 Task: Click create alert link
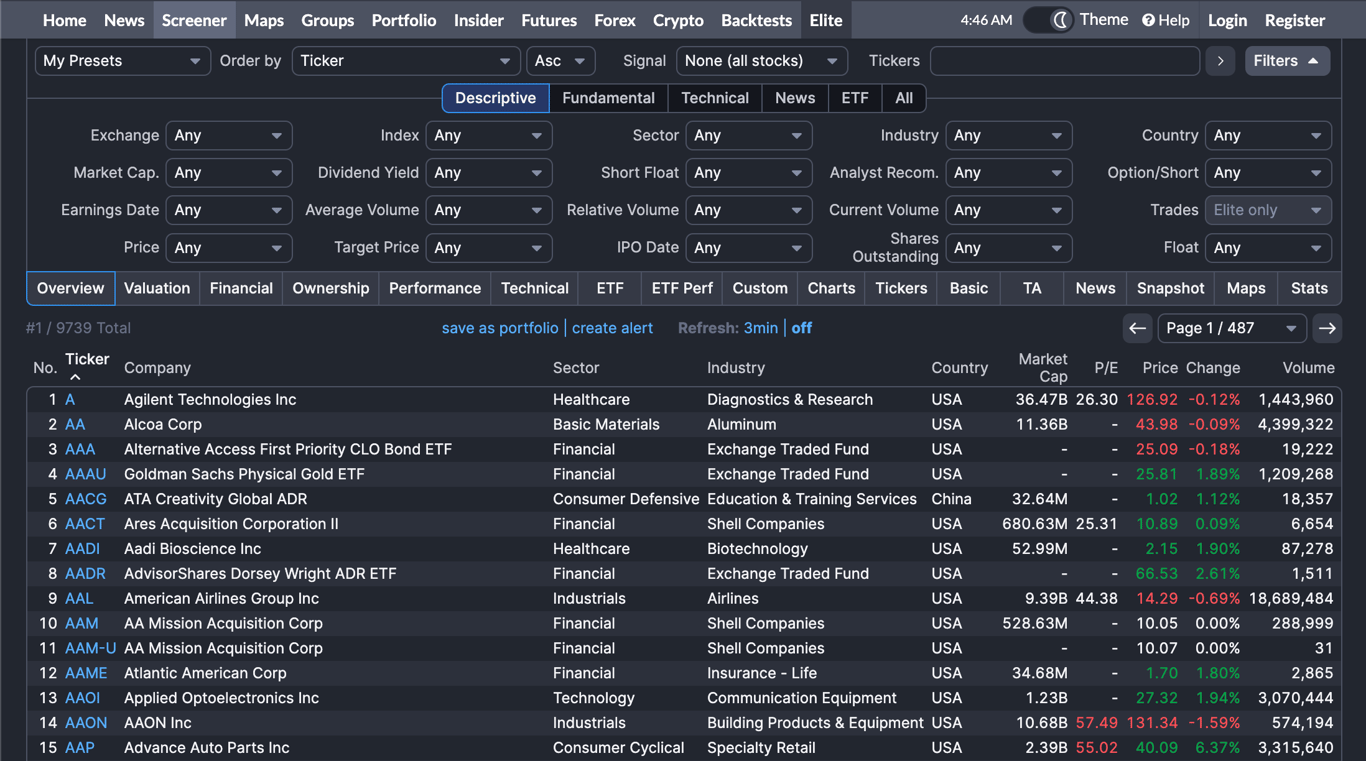[x=612, y=328]
